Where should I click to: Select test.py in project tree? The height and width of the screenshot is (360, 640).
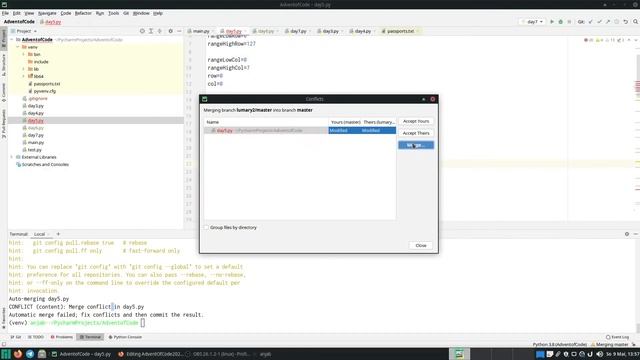click(x=34, y=150)
